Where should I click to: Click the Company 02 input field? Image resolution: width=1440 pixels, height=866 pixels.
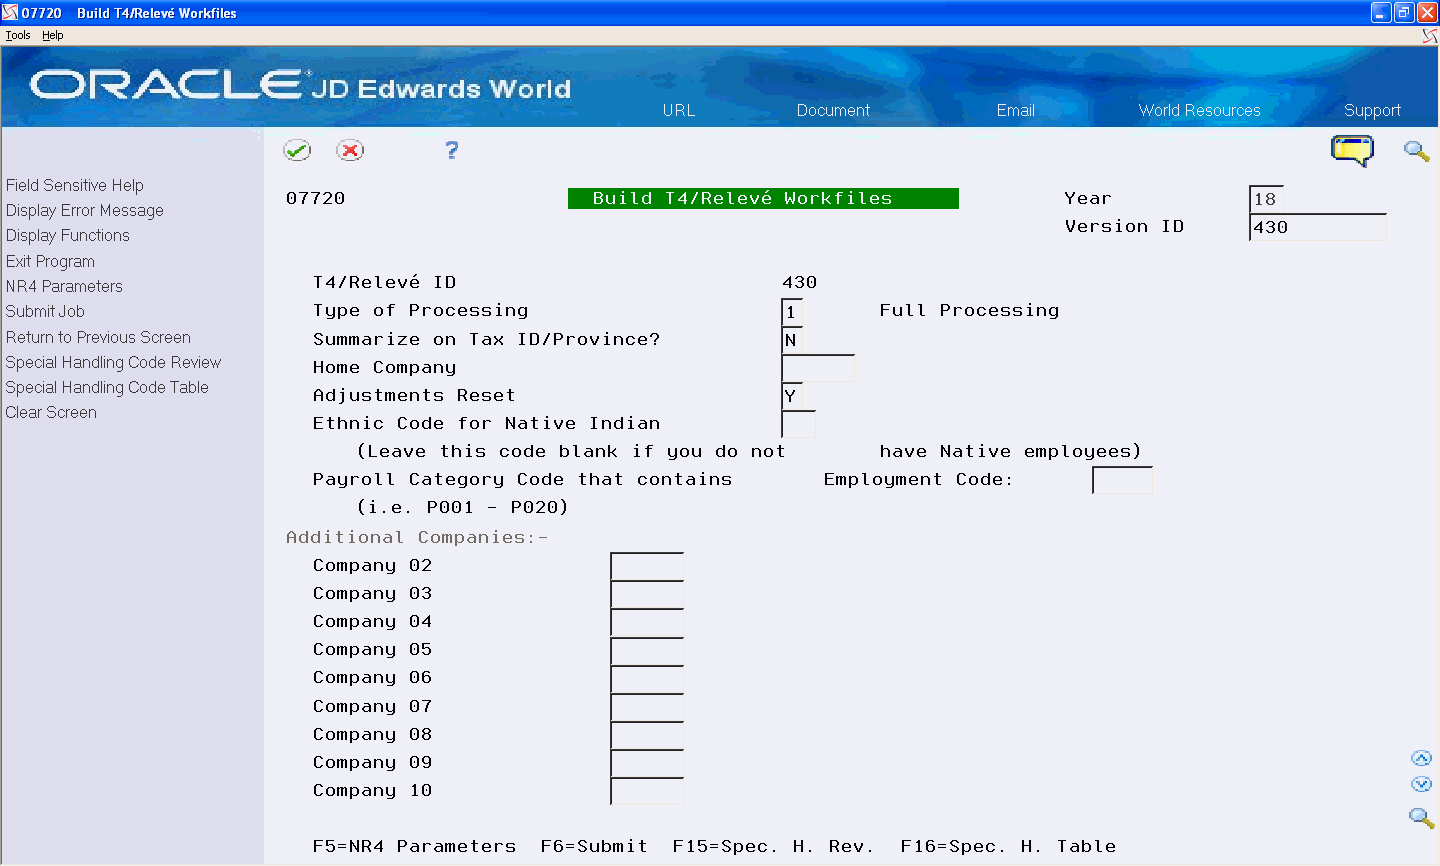646,564
